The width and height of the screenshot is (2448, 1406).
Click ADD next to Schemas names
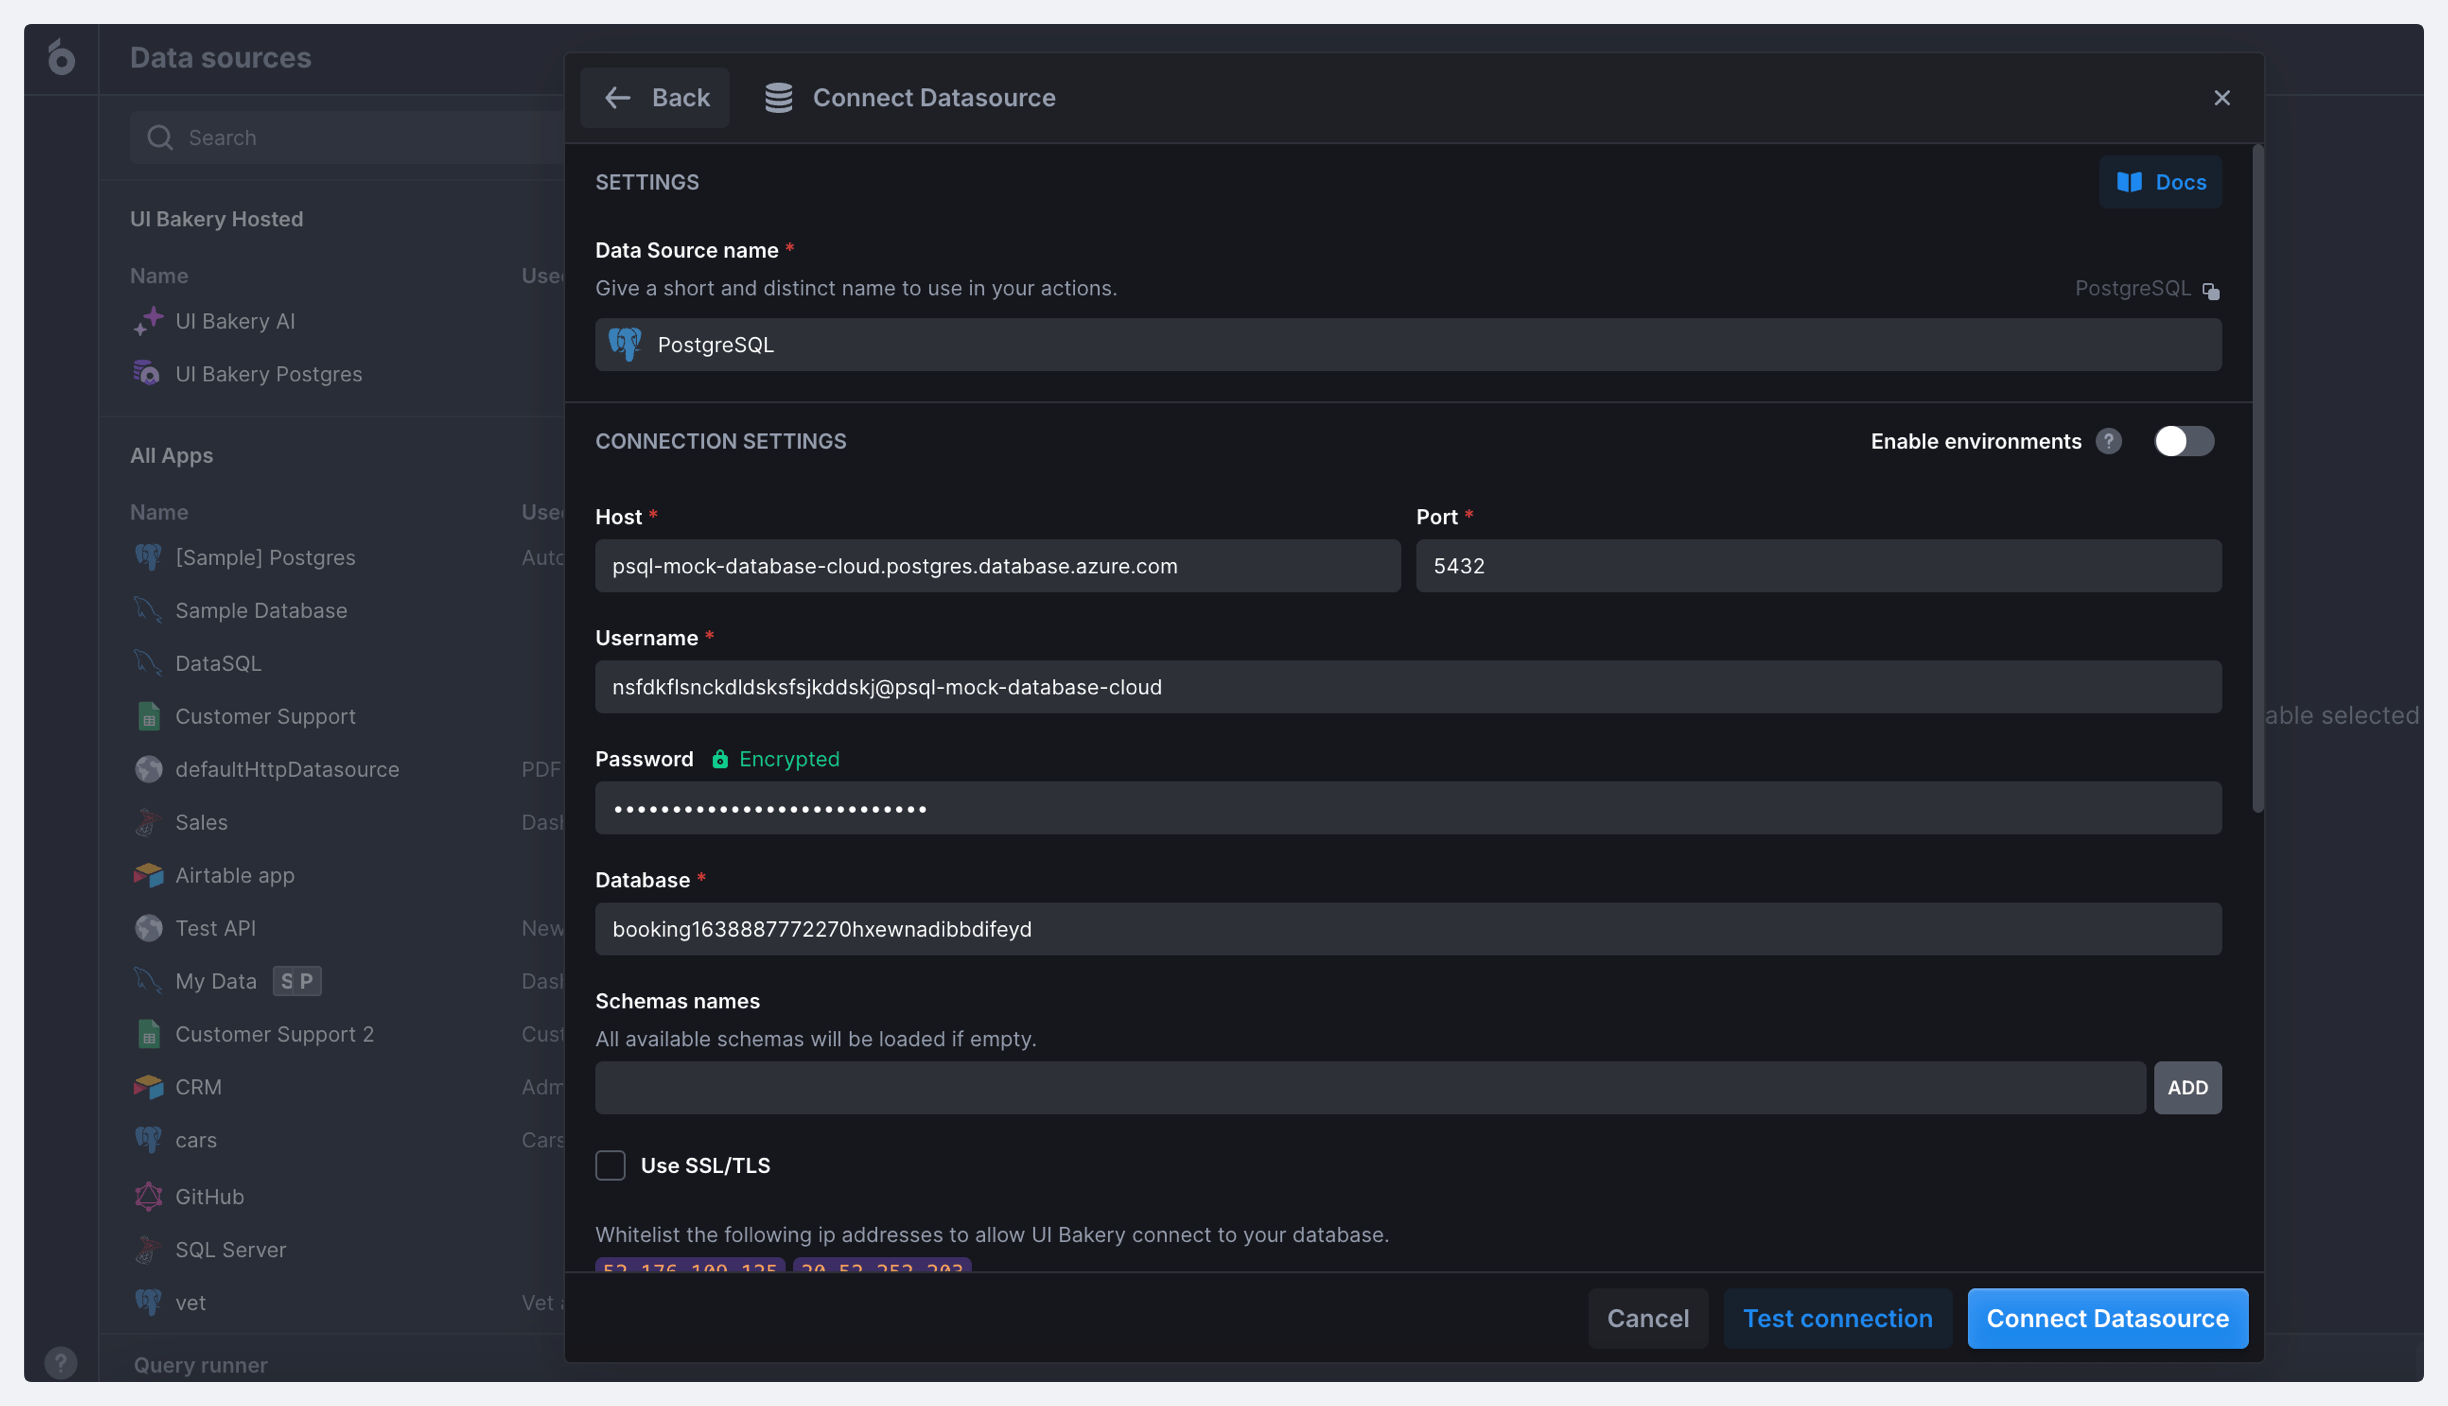[2187, 1087]
